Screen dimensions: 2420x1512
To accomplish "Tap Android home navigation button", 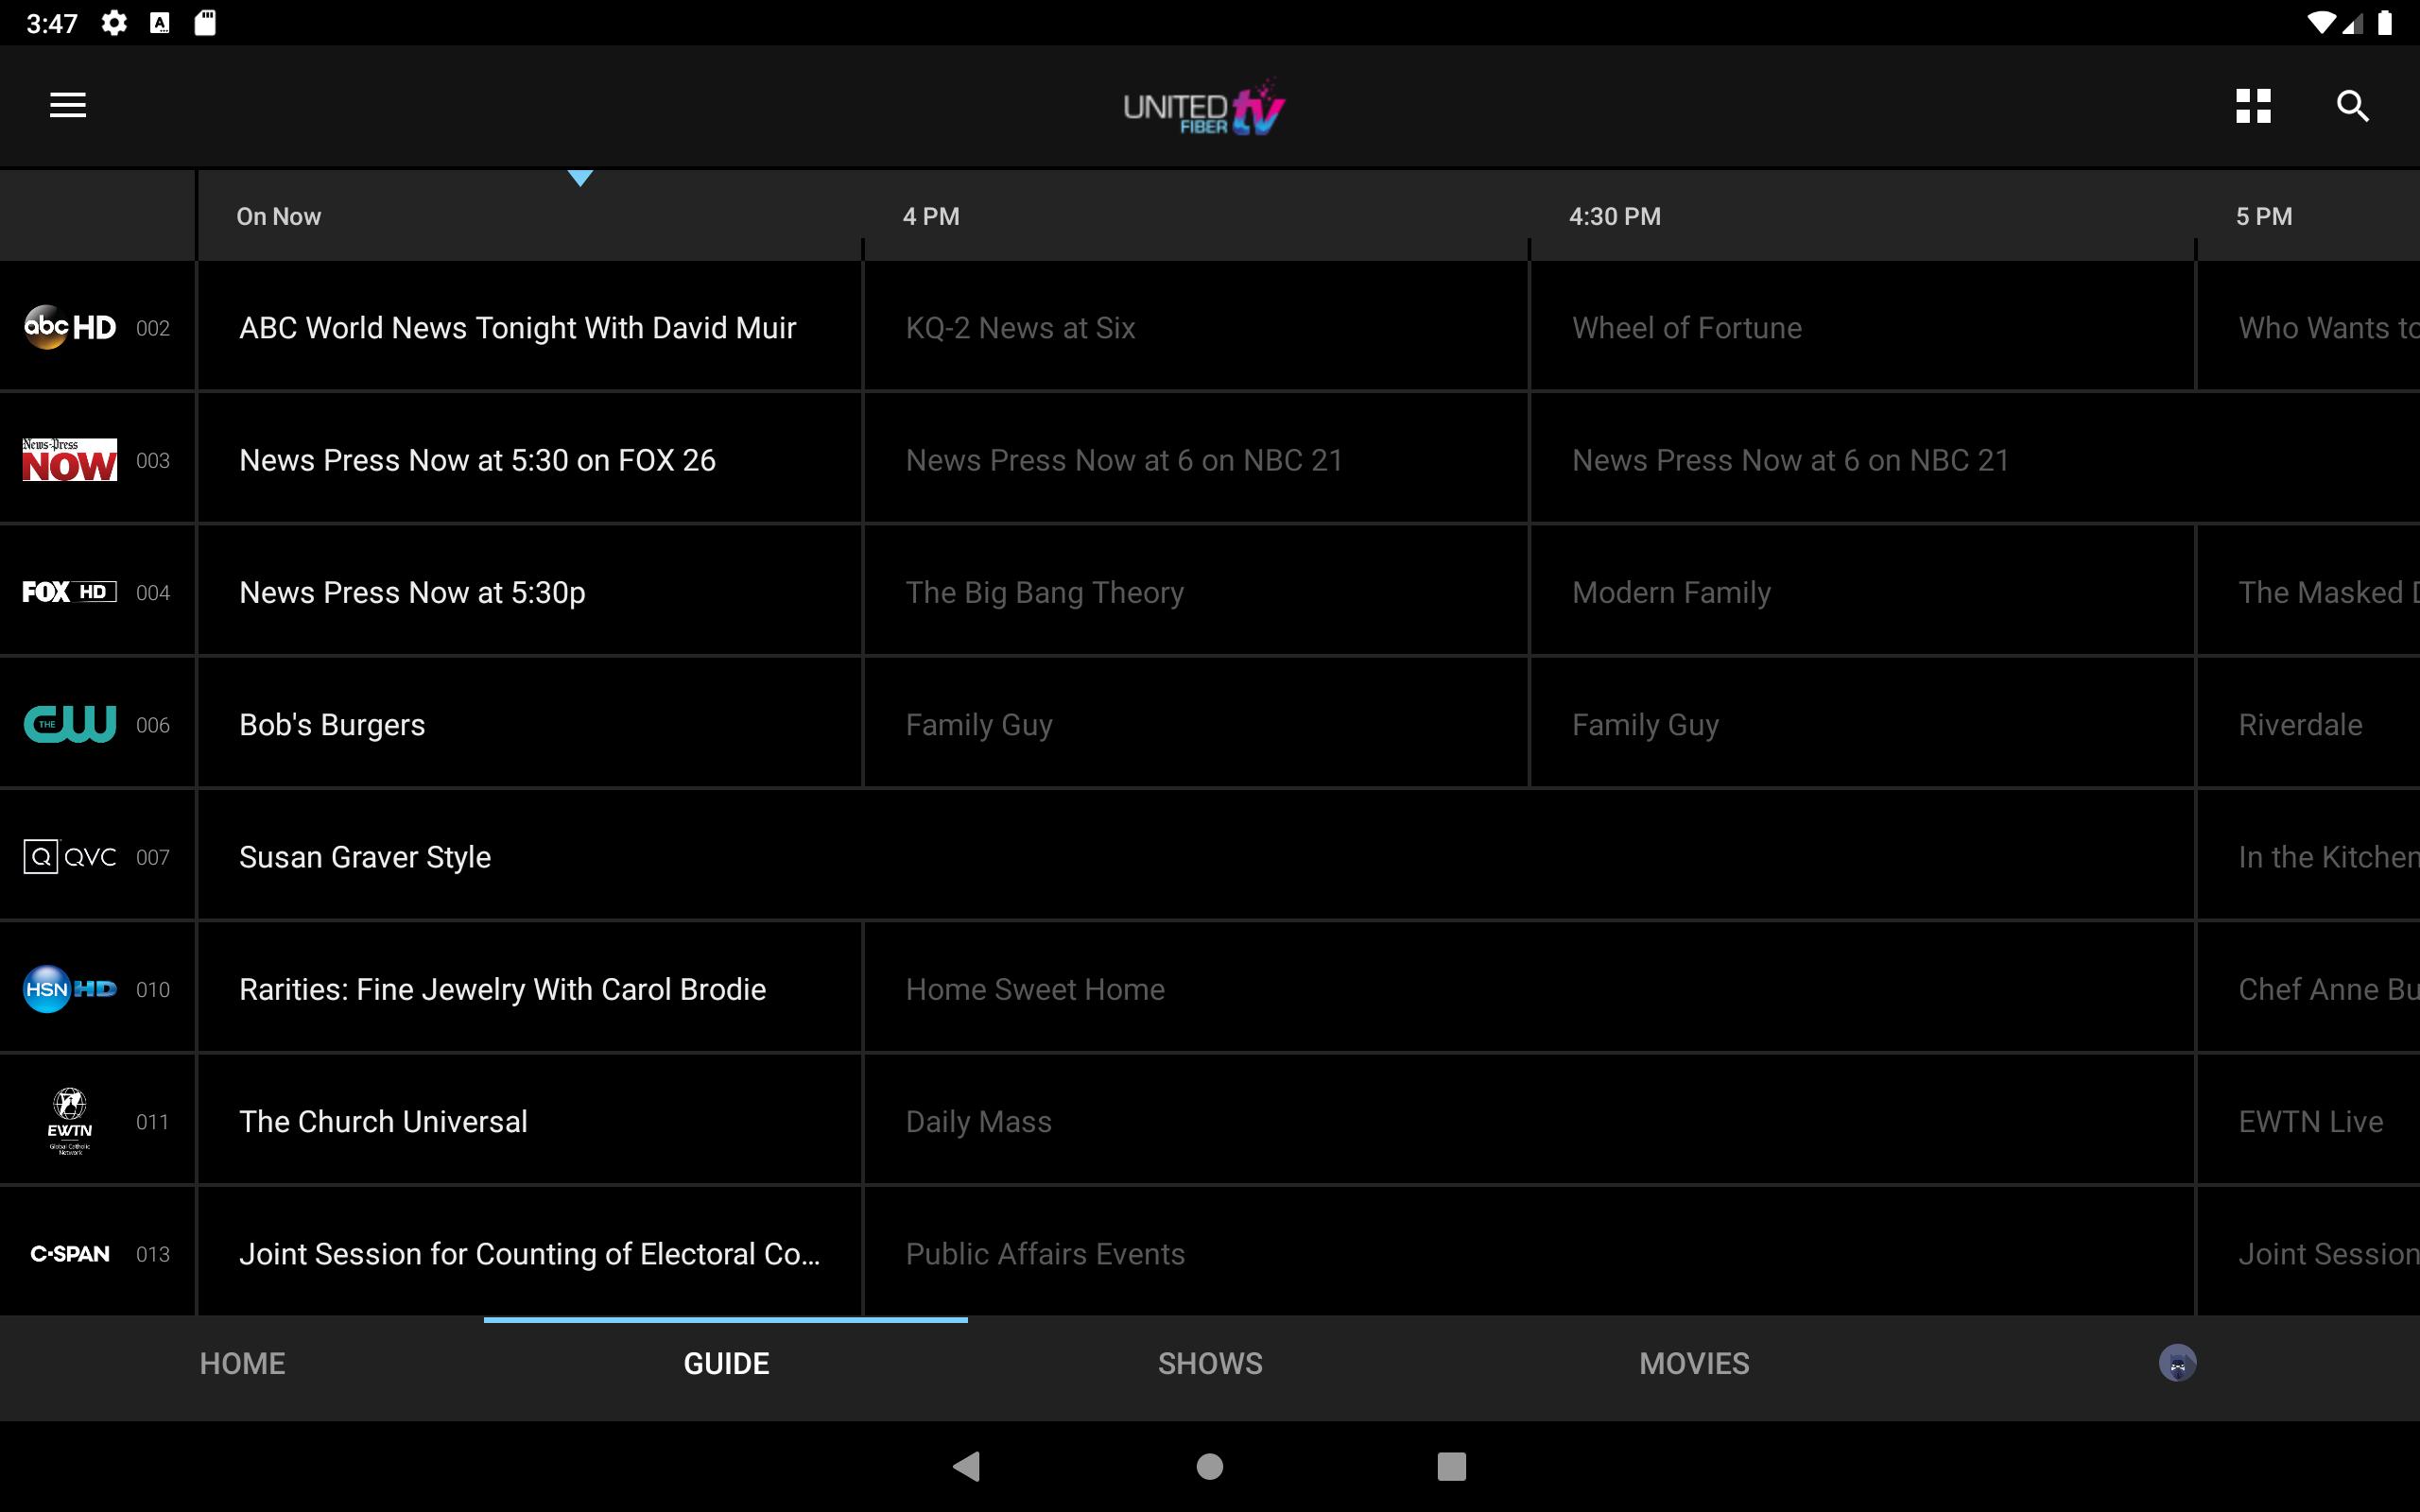I will [x=1210, y=1466].
